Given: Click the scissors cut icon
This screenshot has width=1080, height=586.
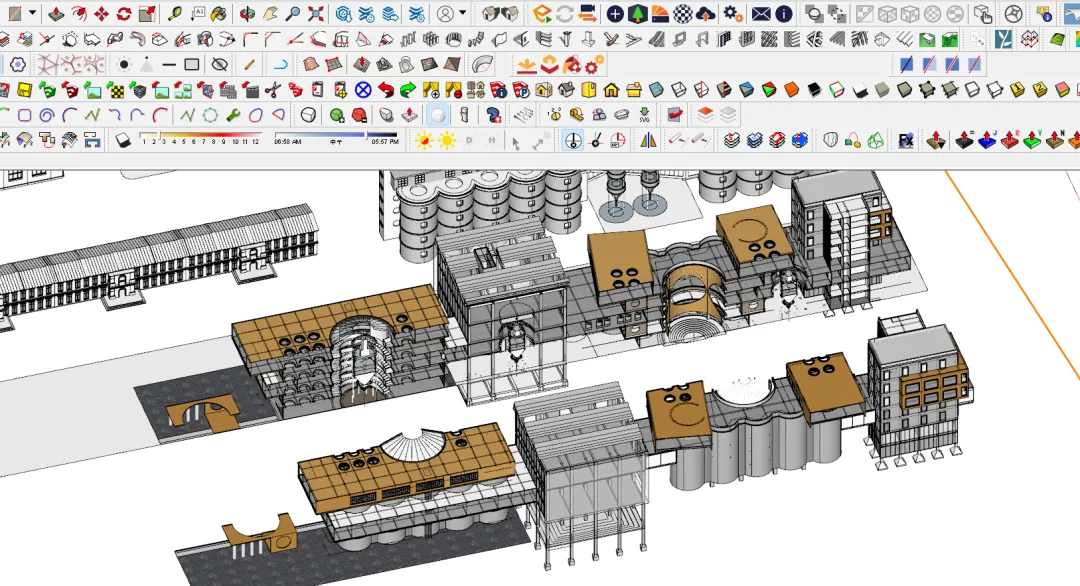Looking at the screenshot, I should click(273, 90).
